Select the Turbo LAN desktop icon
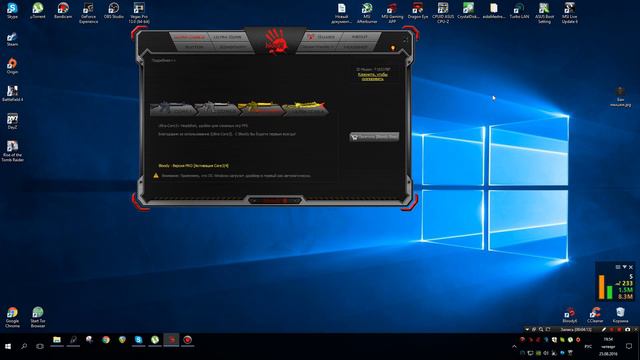Image resolution: width=640 pixels, height=360 pixels. coord(519,11)
